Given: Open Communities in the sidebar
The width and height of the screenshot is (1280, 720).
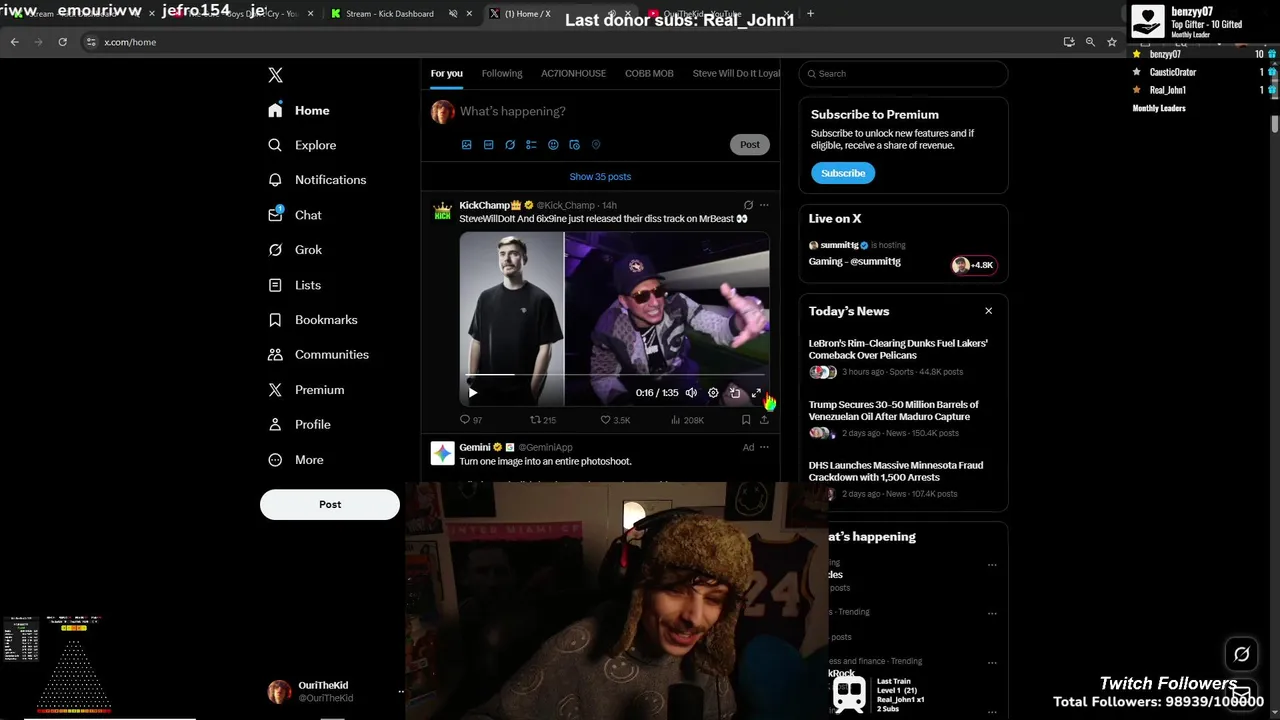Looking at the screenshot, I should click(318, 355).
